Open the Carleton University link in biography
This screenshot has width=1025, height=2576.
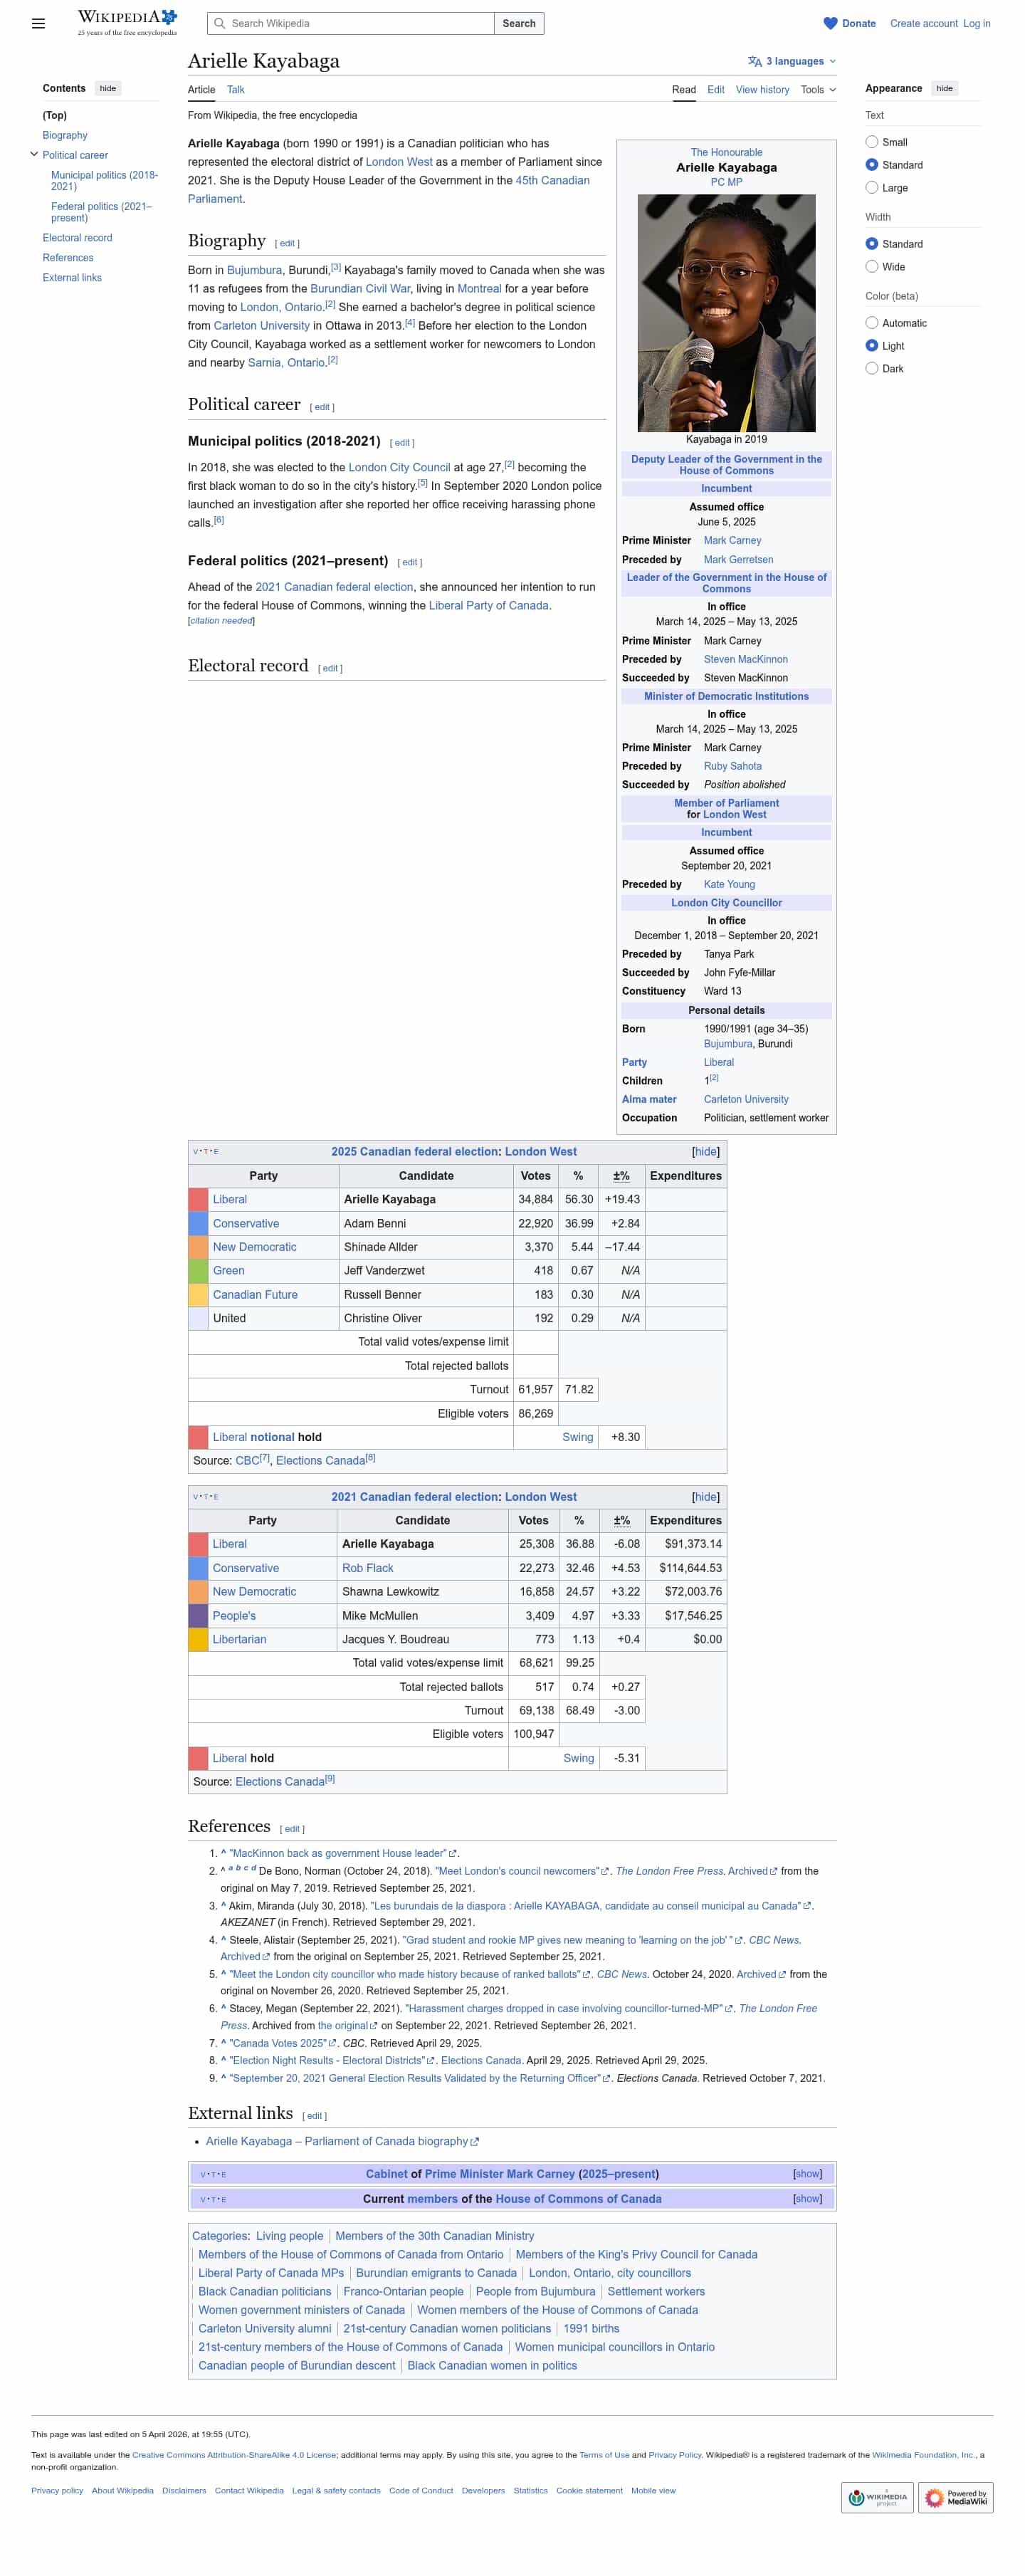[262, 326]
